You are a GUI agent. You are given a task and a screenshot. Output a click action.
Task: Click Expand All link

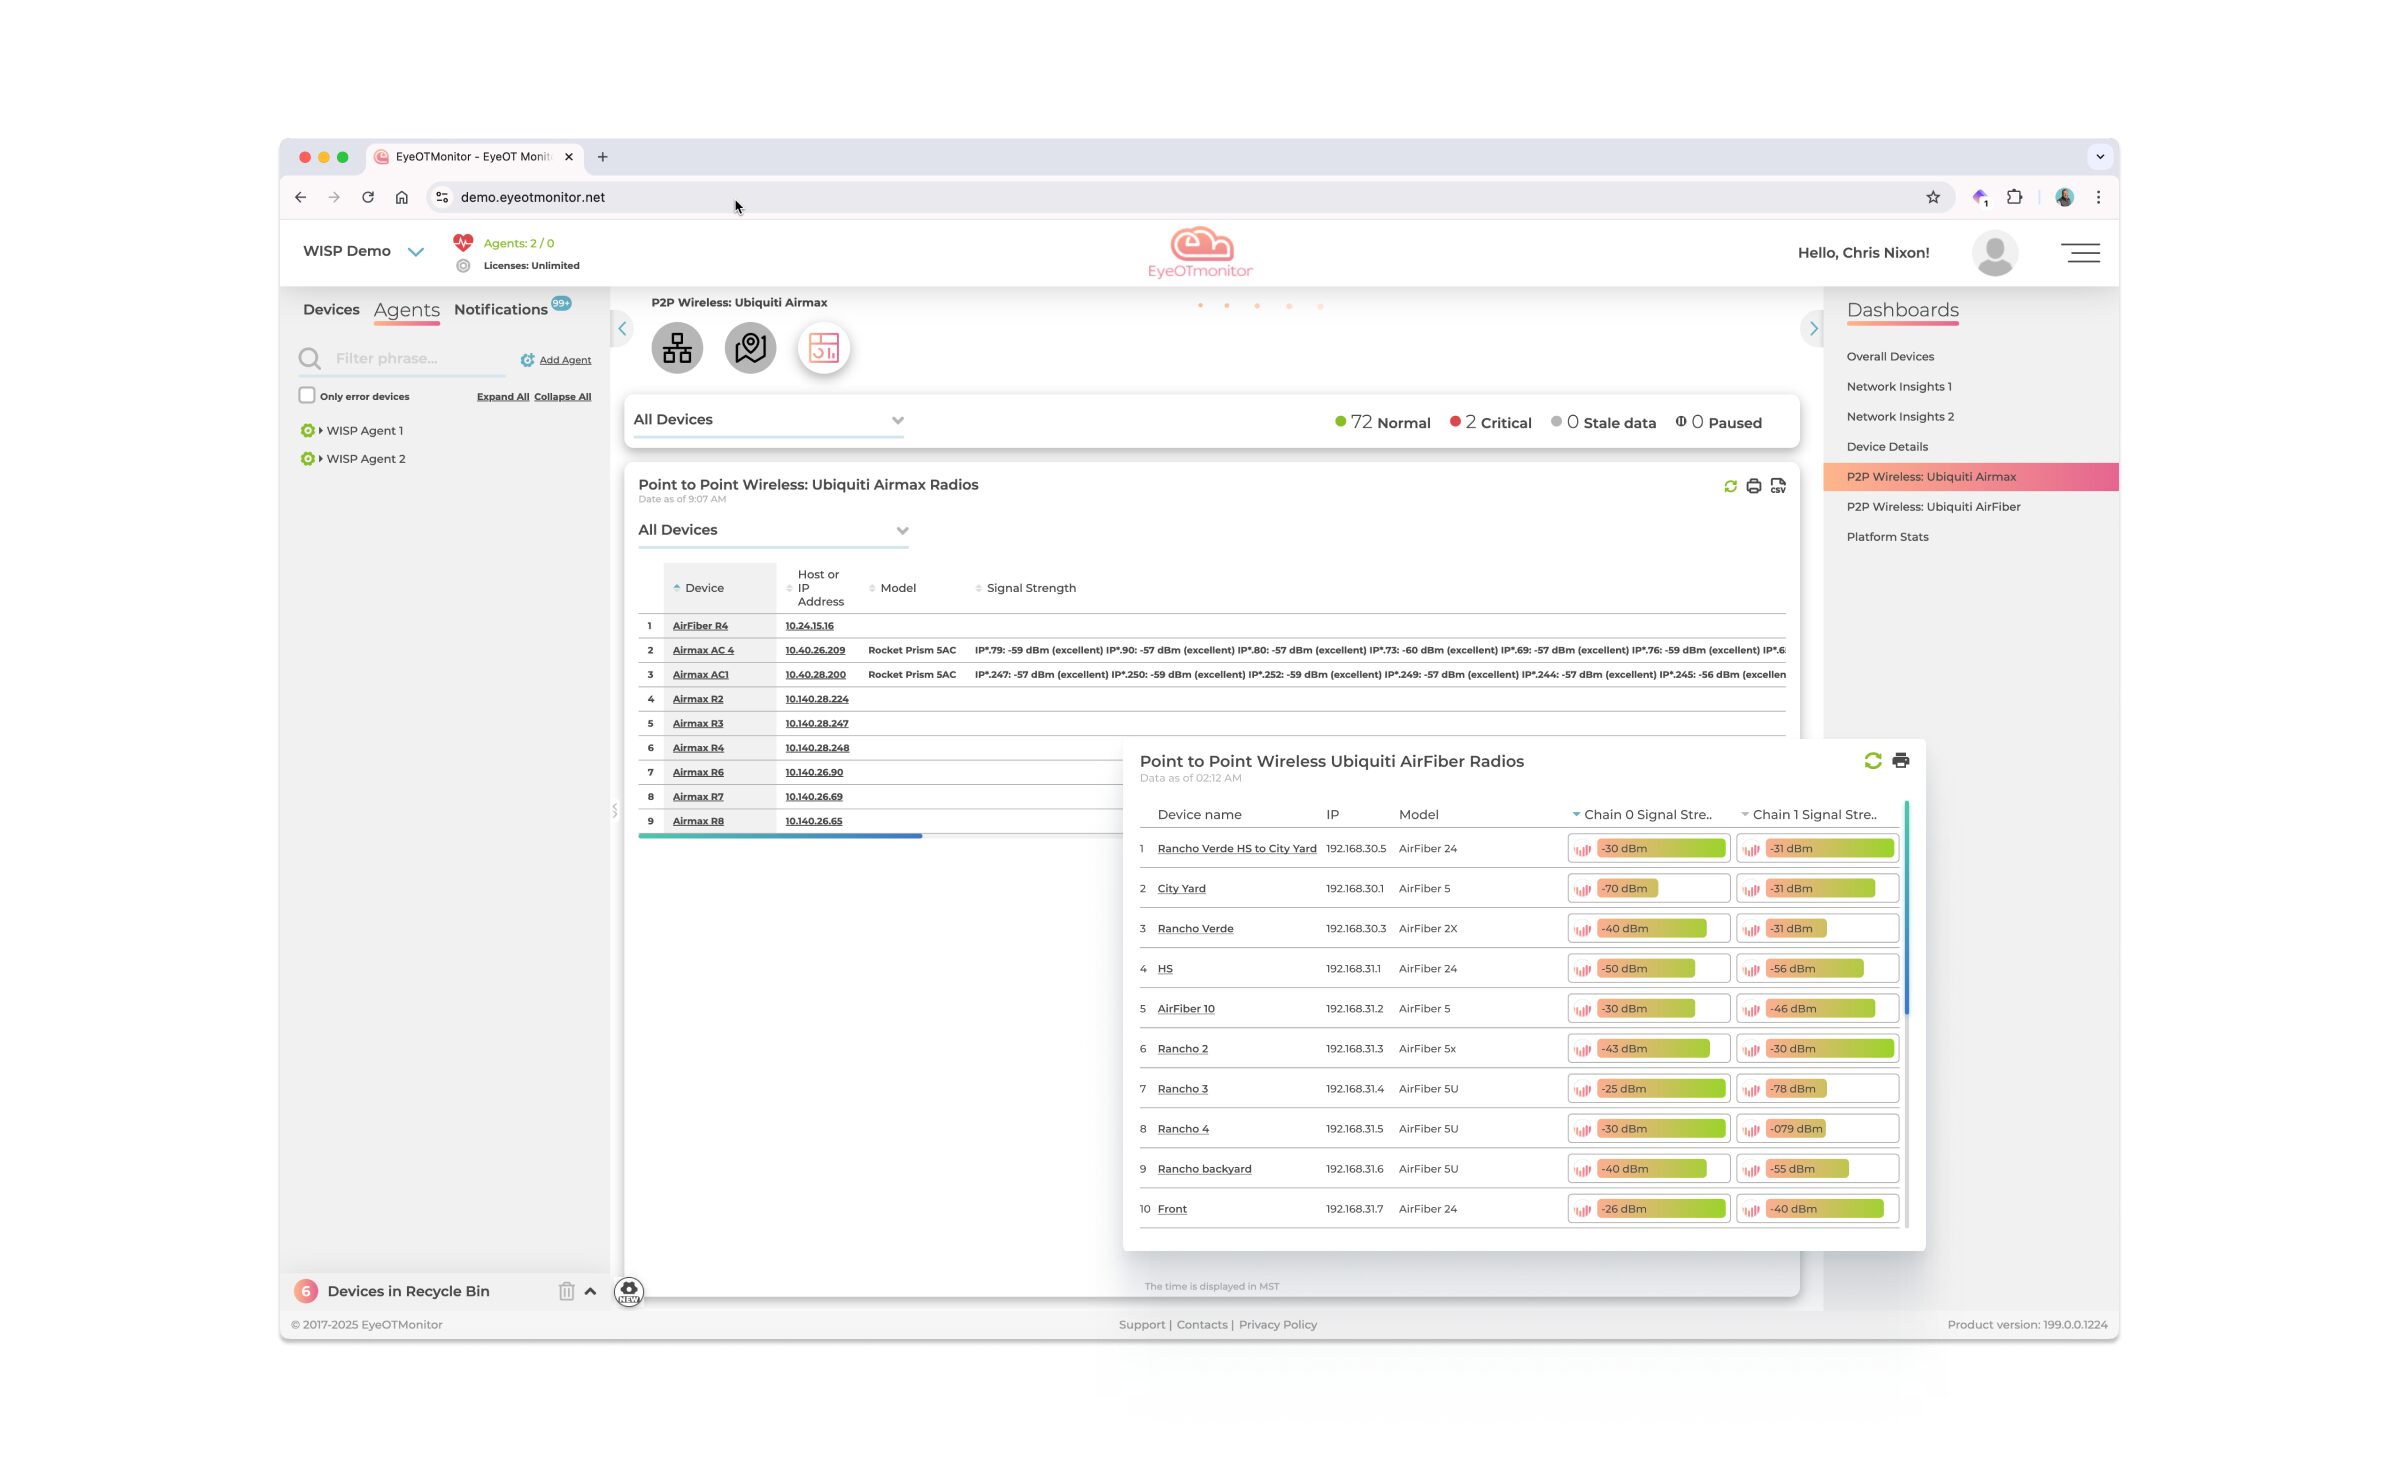click(503, 397)
